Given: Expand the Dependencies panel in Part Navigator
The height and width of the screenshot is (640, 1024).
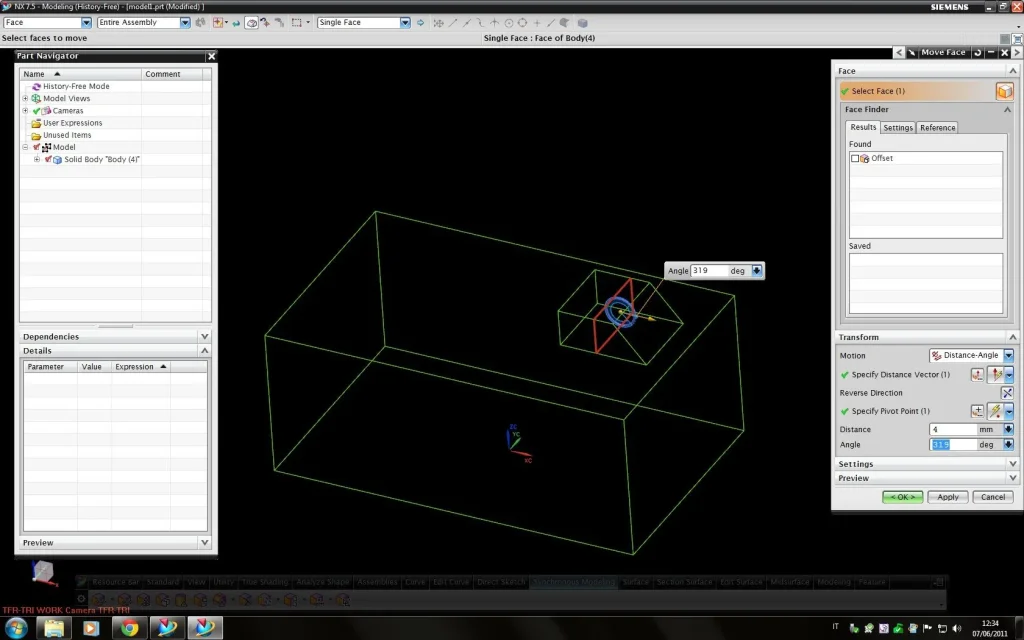Looking at the screenshot, I should click(x=204, y=336).
